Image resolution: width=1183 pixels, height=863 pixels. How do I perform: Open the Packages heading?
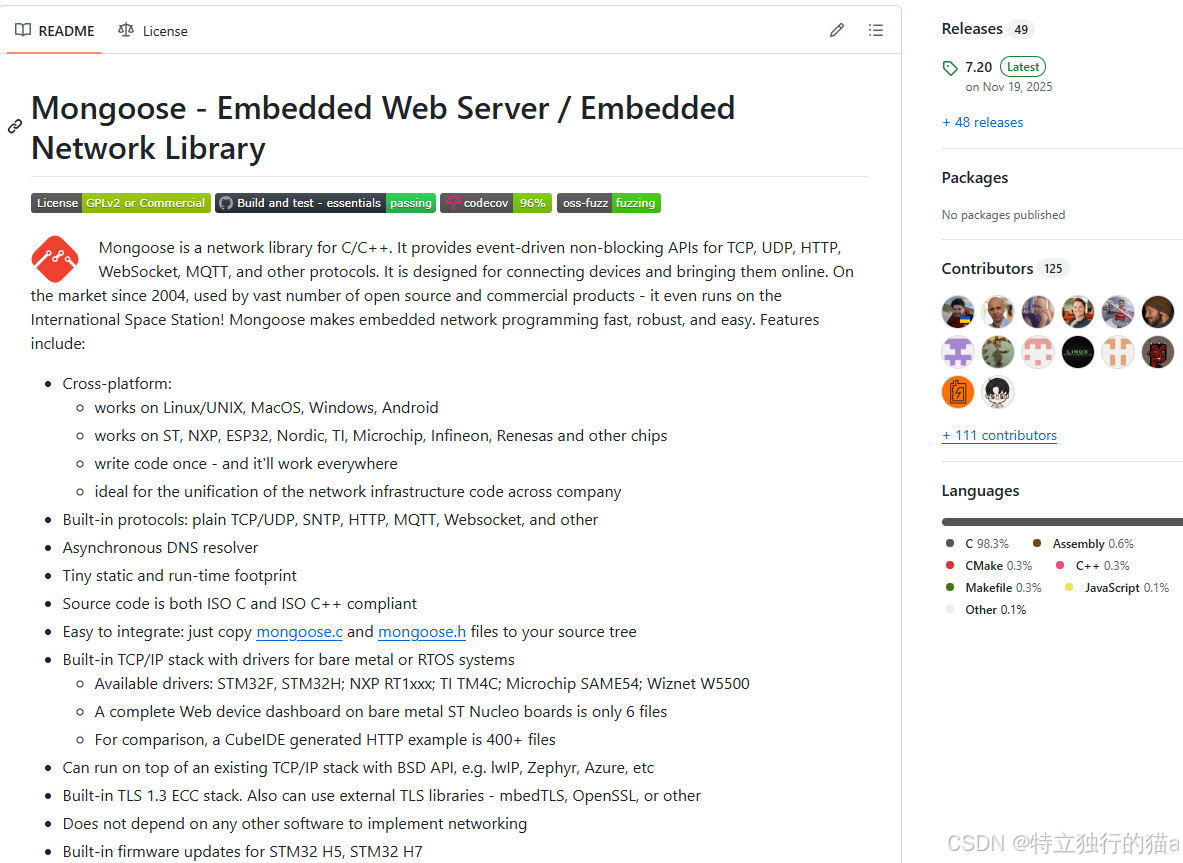pos(975,177)
